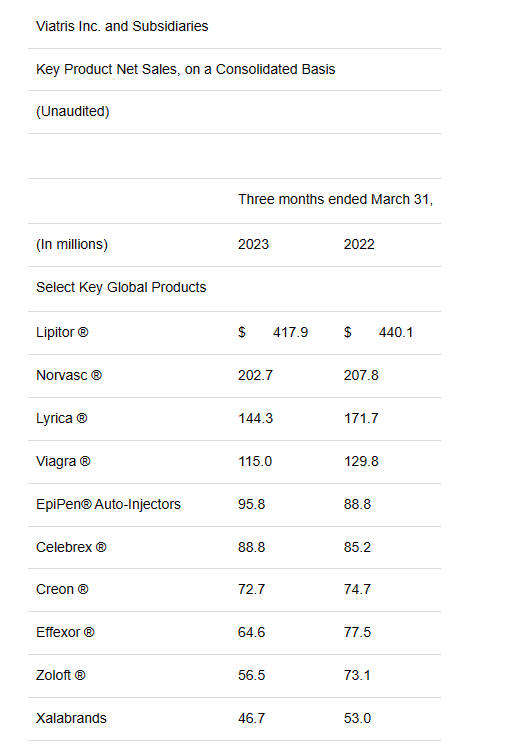Click the Lipitor product name cell
Screen dimensions: 506x750
point(62,332)
